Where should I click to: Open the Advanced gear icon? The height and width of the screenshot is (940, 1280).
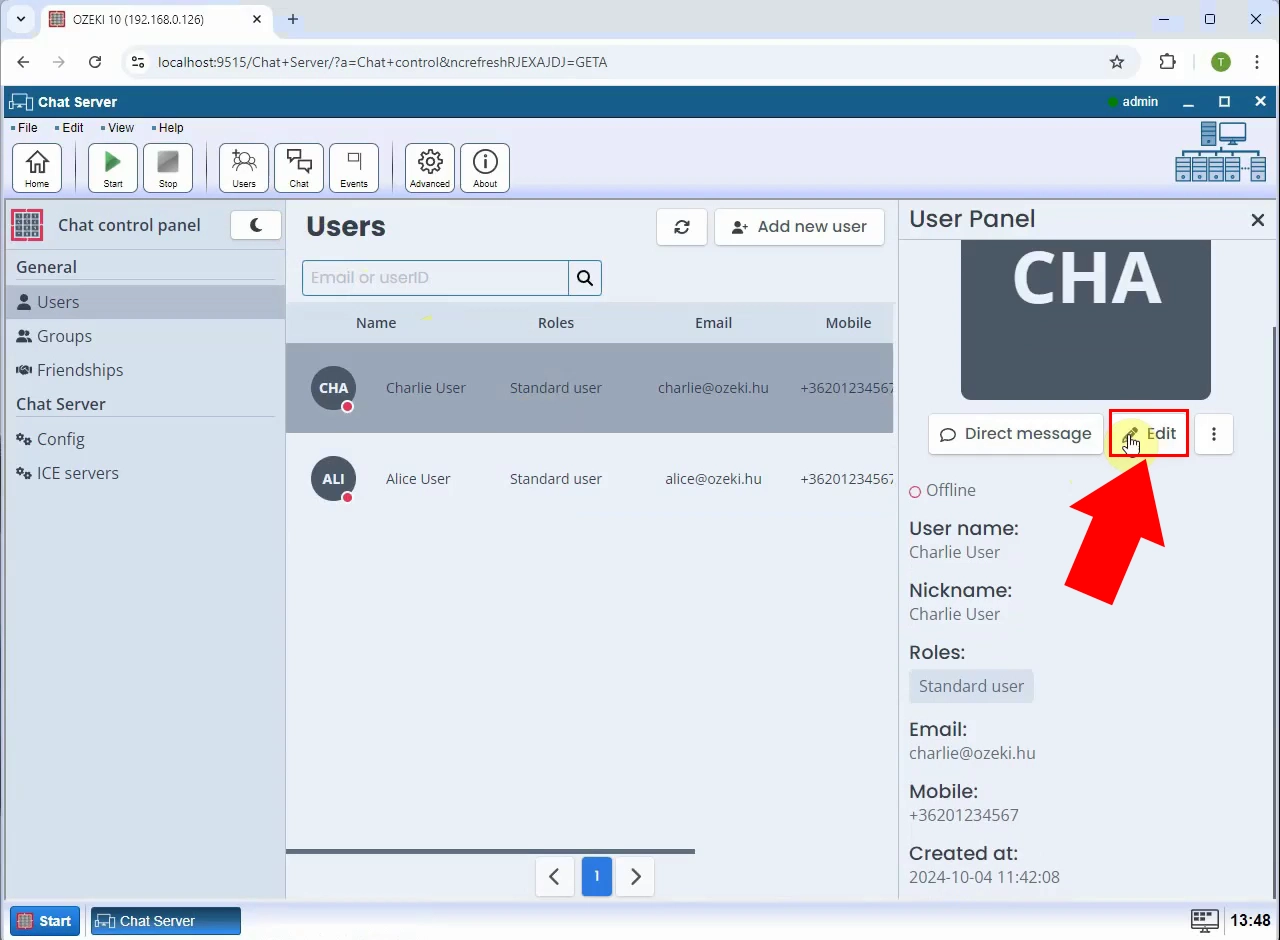click(430, 167)
